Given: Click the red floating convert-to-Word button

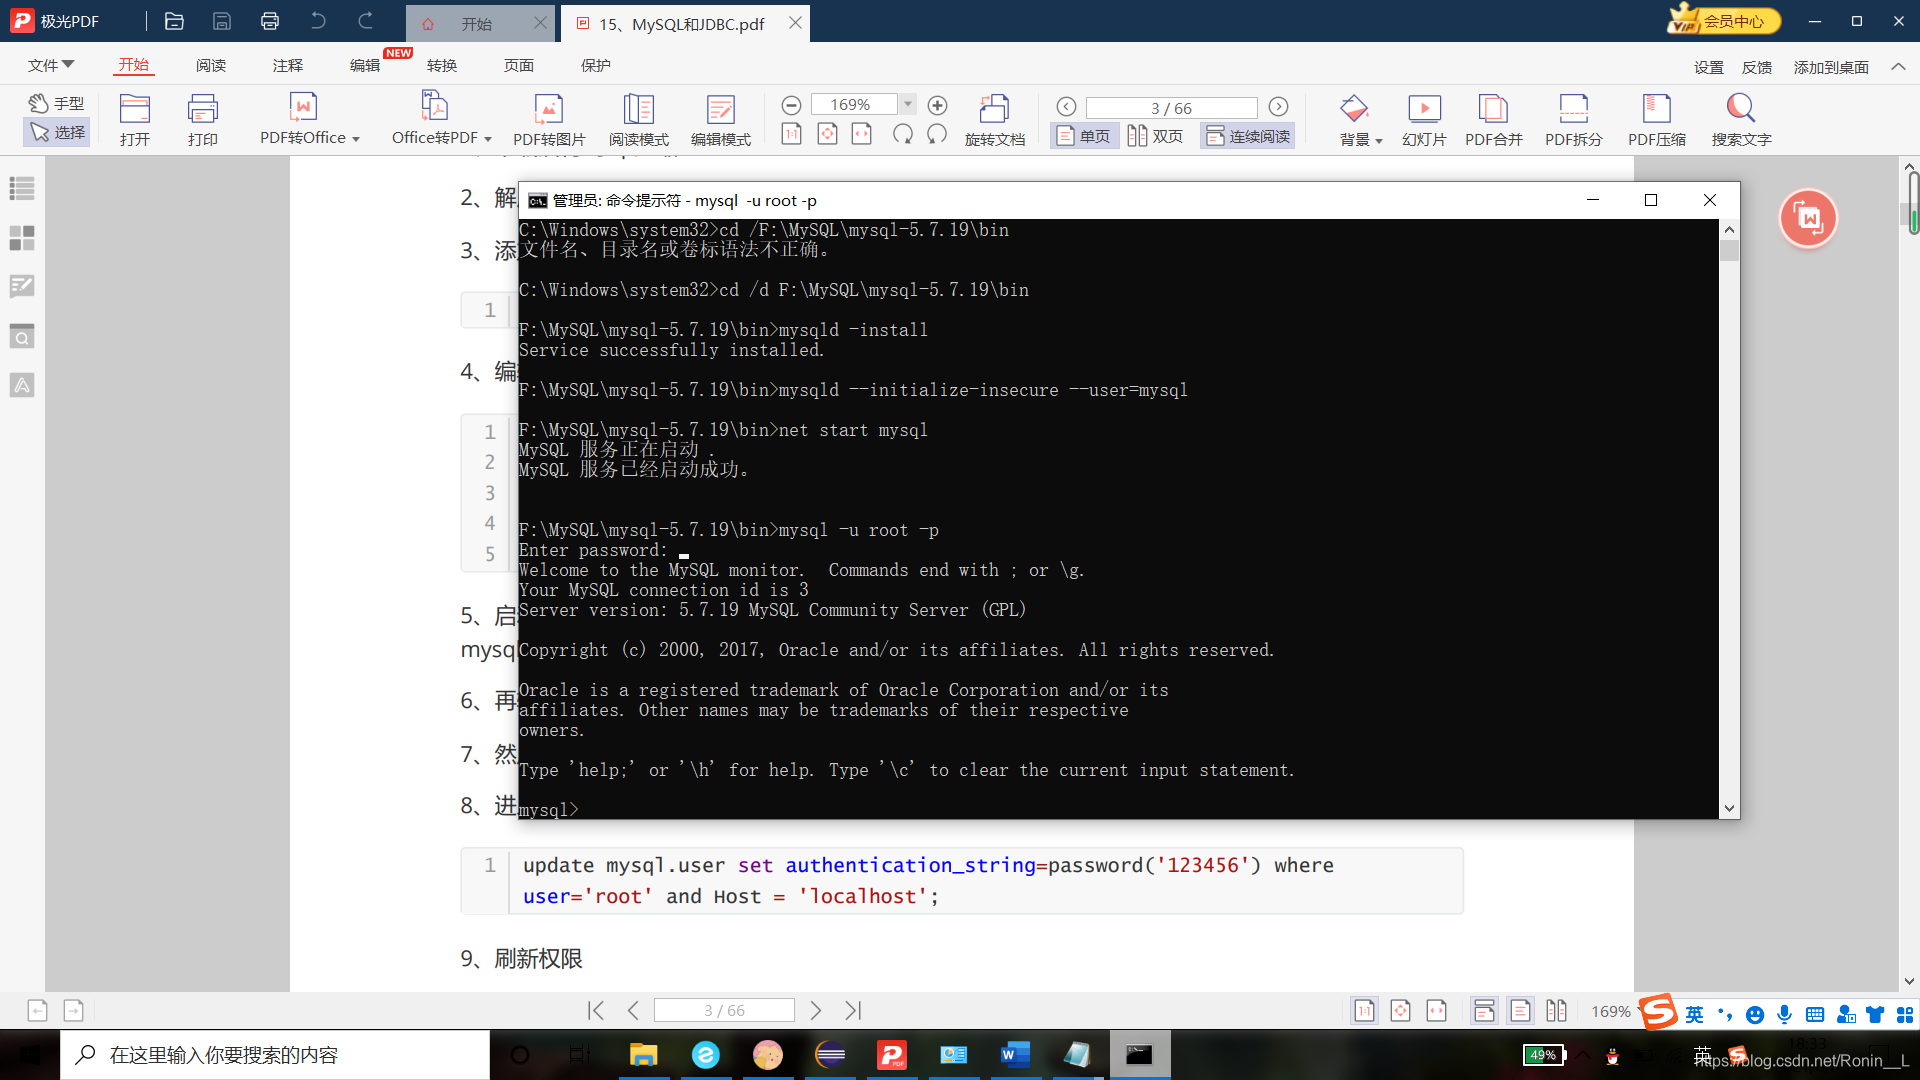Looking at the screenshot, I should 1808,218.
